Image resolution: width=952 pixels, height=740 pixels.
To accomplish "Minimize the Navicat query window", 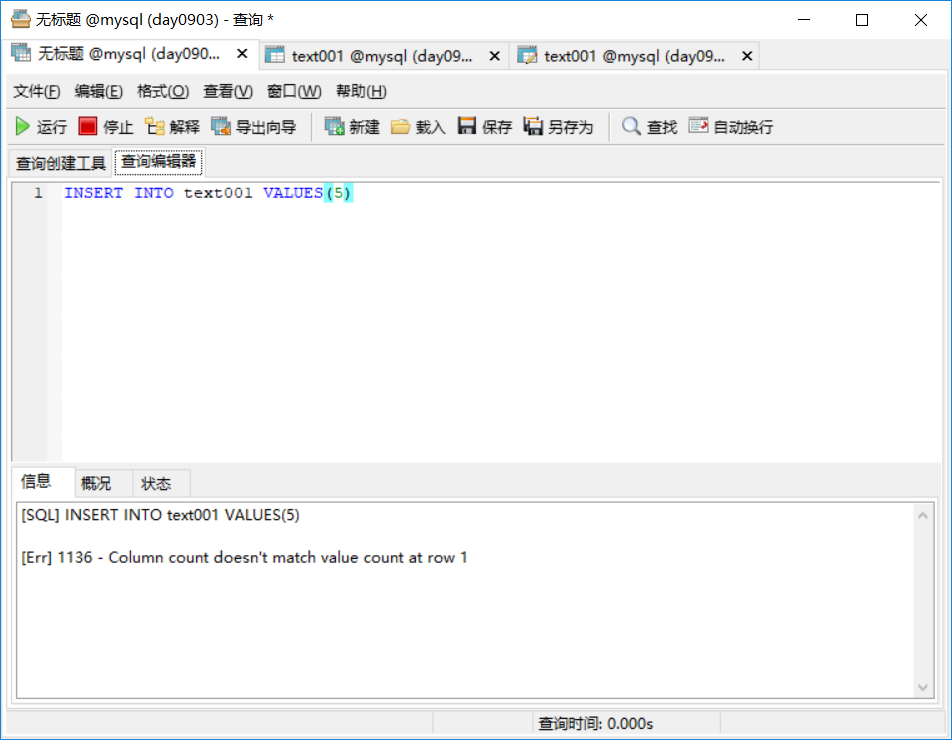I will [x=804, y=20].
